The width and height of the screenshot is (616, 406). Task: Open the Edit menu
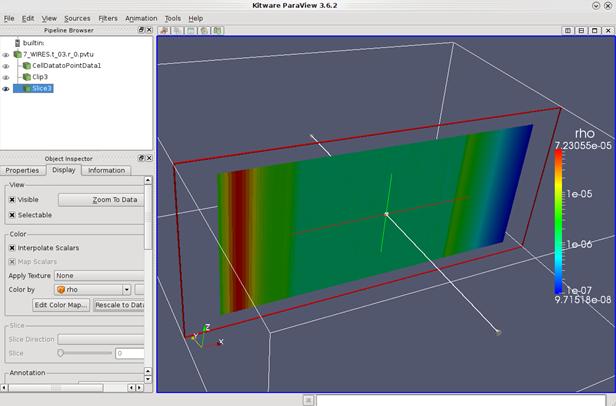(28, 18)
